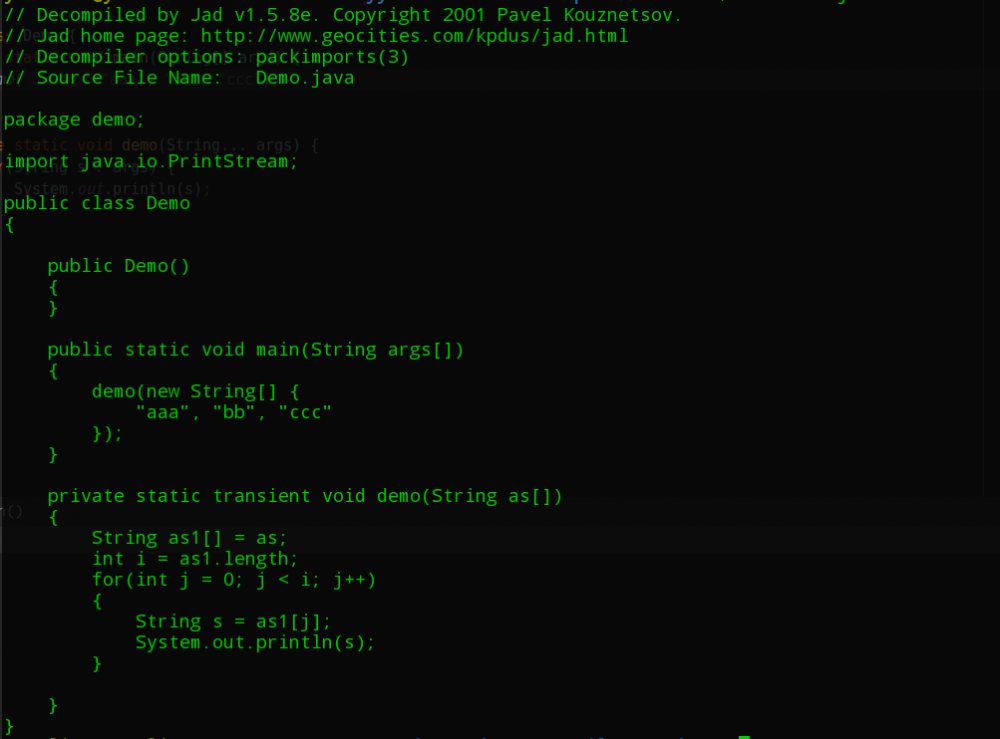Click the 'package demo;' line
Image resolution: width=1000 pixels, height=739 pixels.
75,120
